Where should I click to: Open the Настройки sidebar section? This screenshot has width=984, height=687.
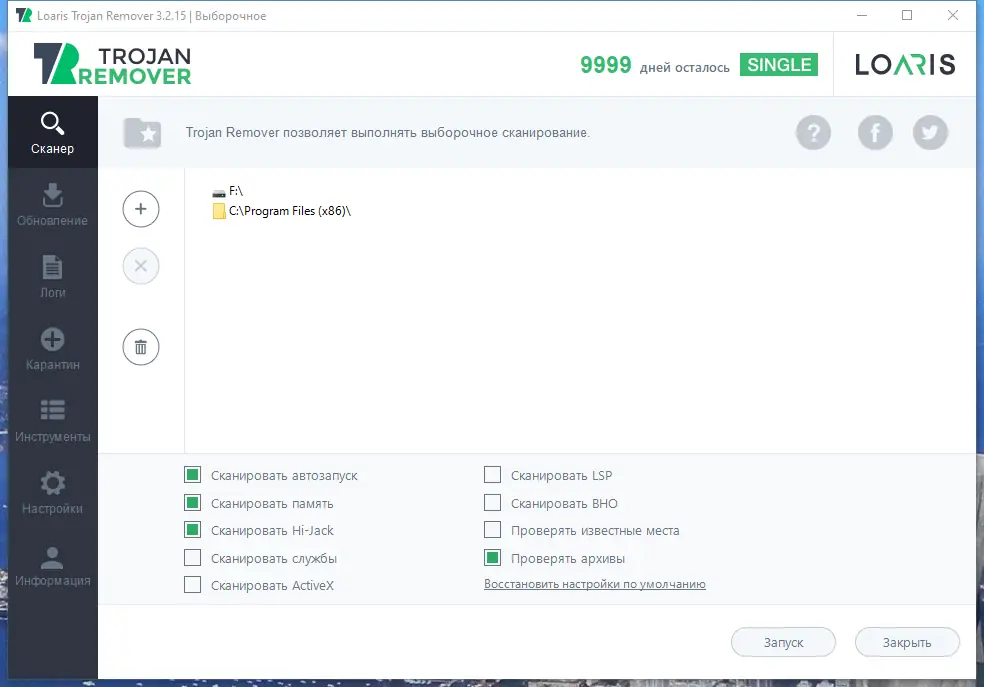[x=53, y=493]
